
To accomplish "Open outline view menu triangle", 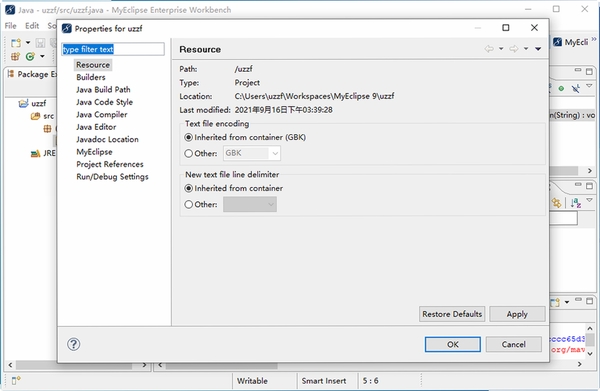I will (x=589, y=86).
